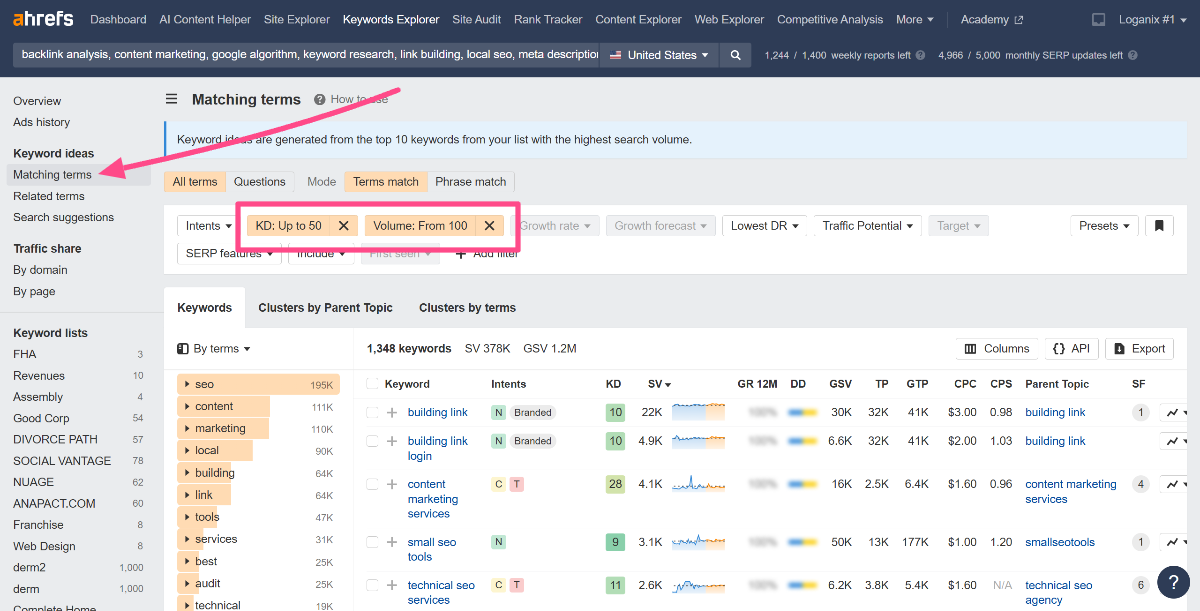Click the monitor icon in top bar

1098,20
